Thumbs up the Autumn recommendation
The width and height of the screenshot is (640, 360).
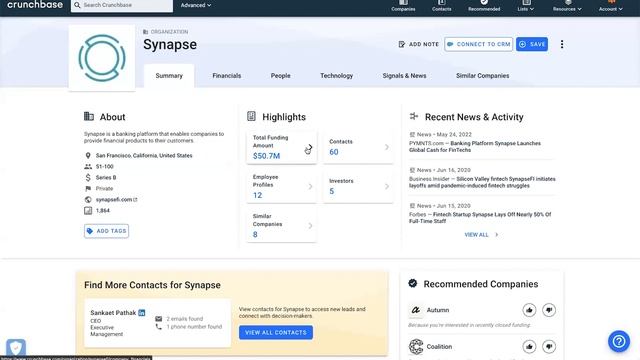(529, 310)
